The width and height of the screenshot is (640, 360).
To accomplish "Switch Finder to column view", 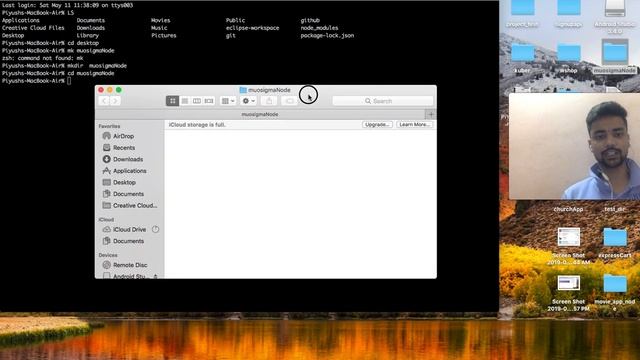I will 197,100.
